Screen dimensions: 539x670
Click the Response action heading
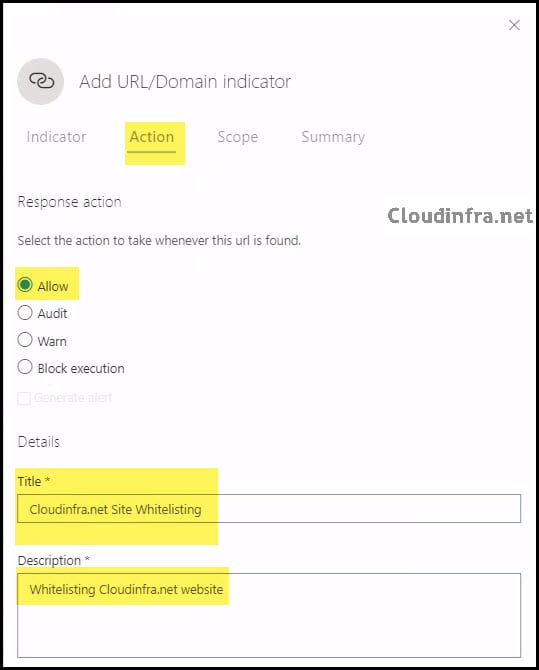pos(69,202)
